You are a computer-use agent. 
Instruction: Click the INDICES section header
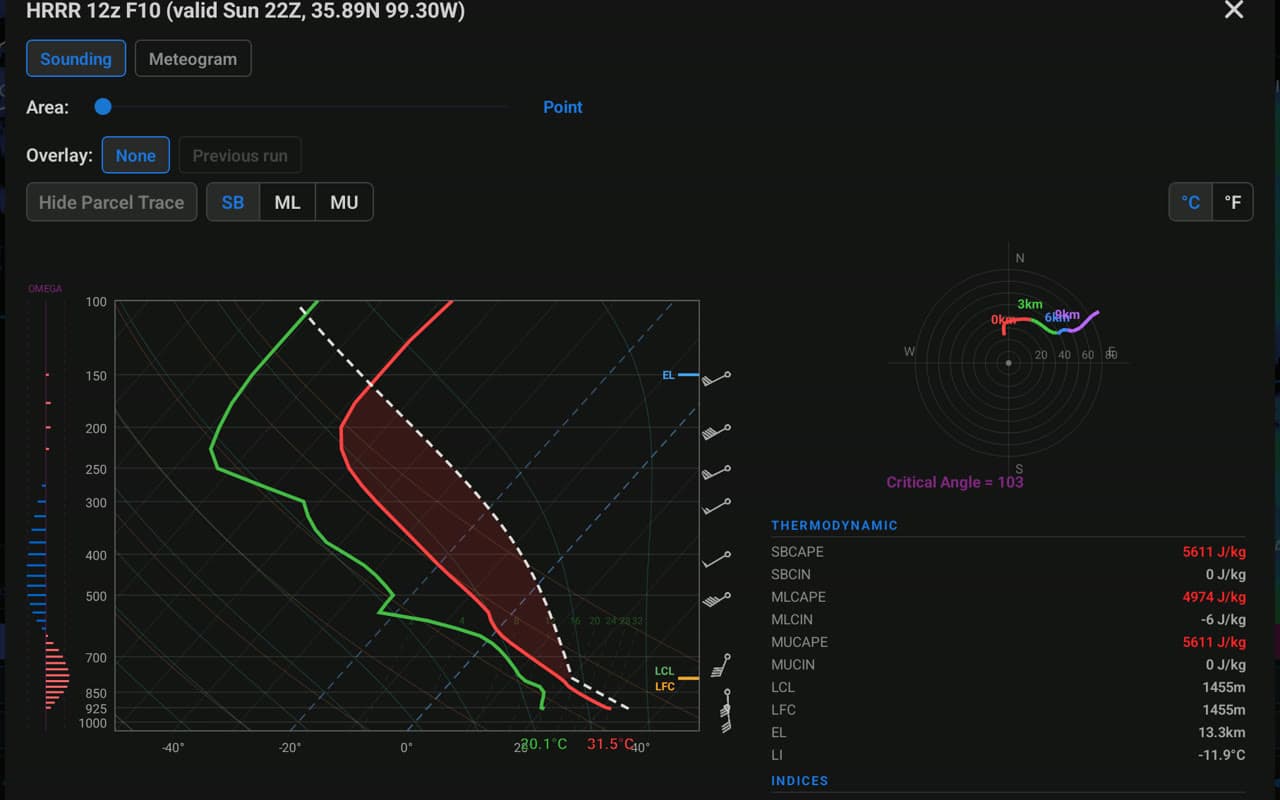click(x=799, y=781)
